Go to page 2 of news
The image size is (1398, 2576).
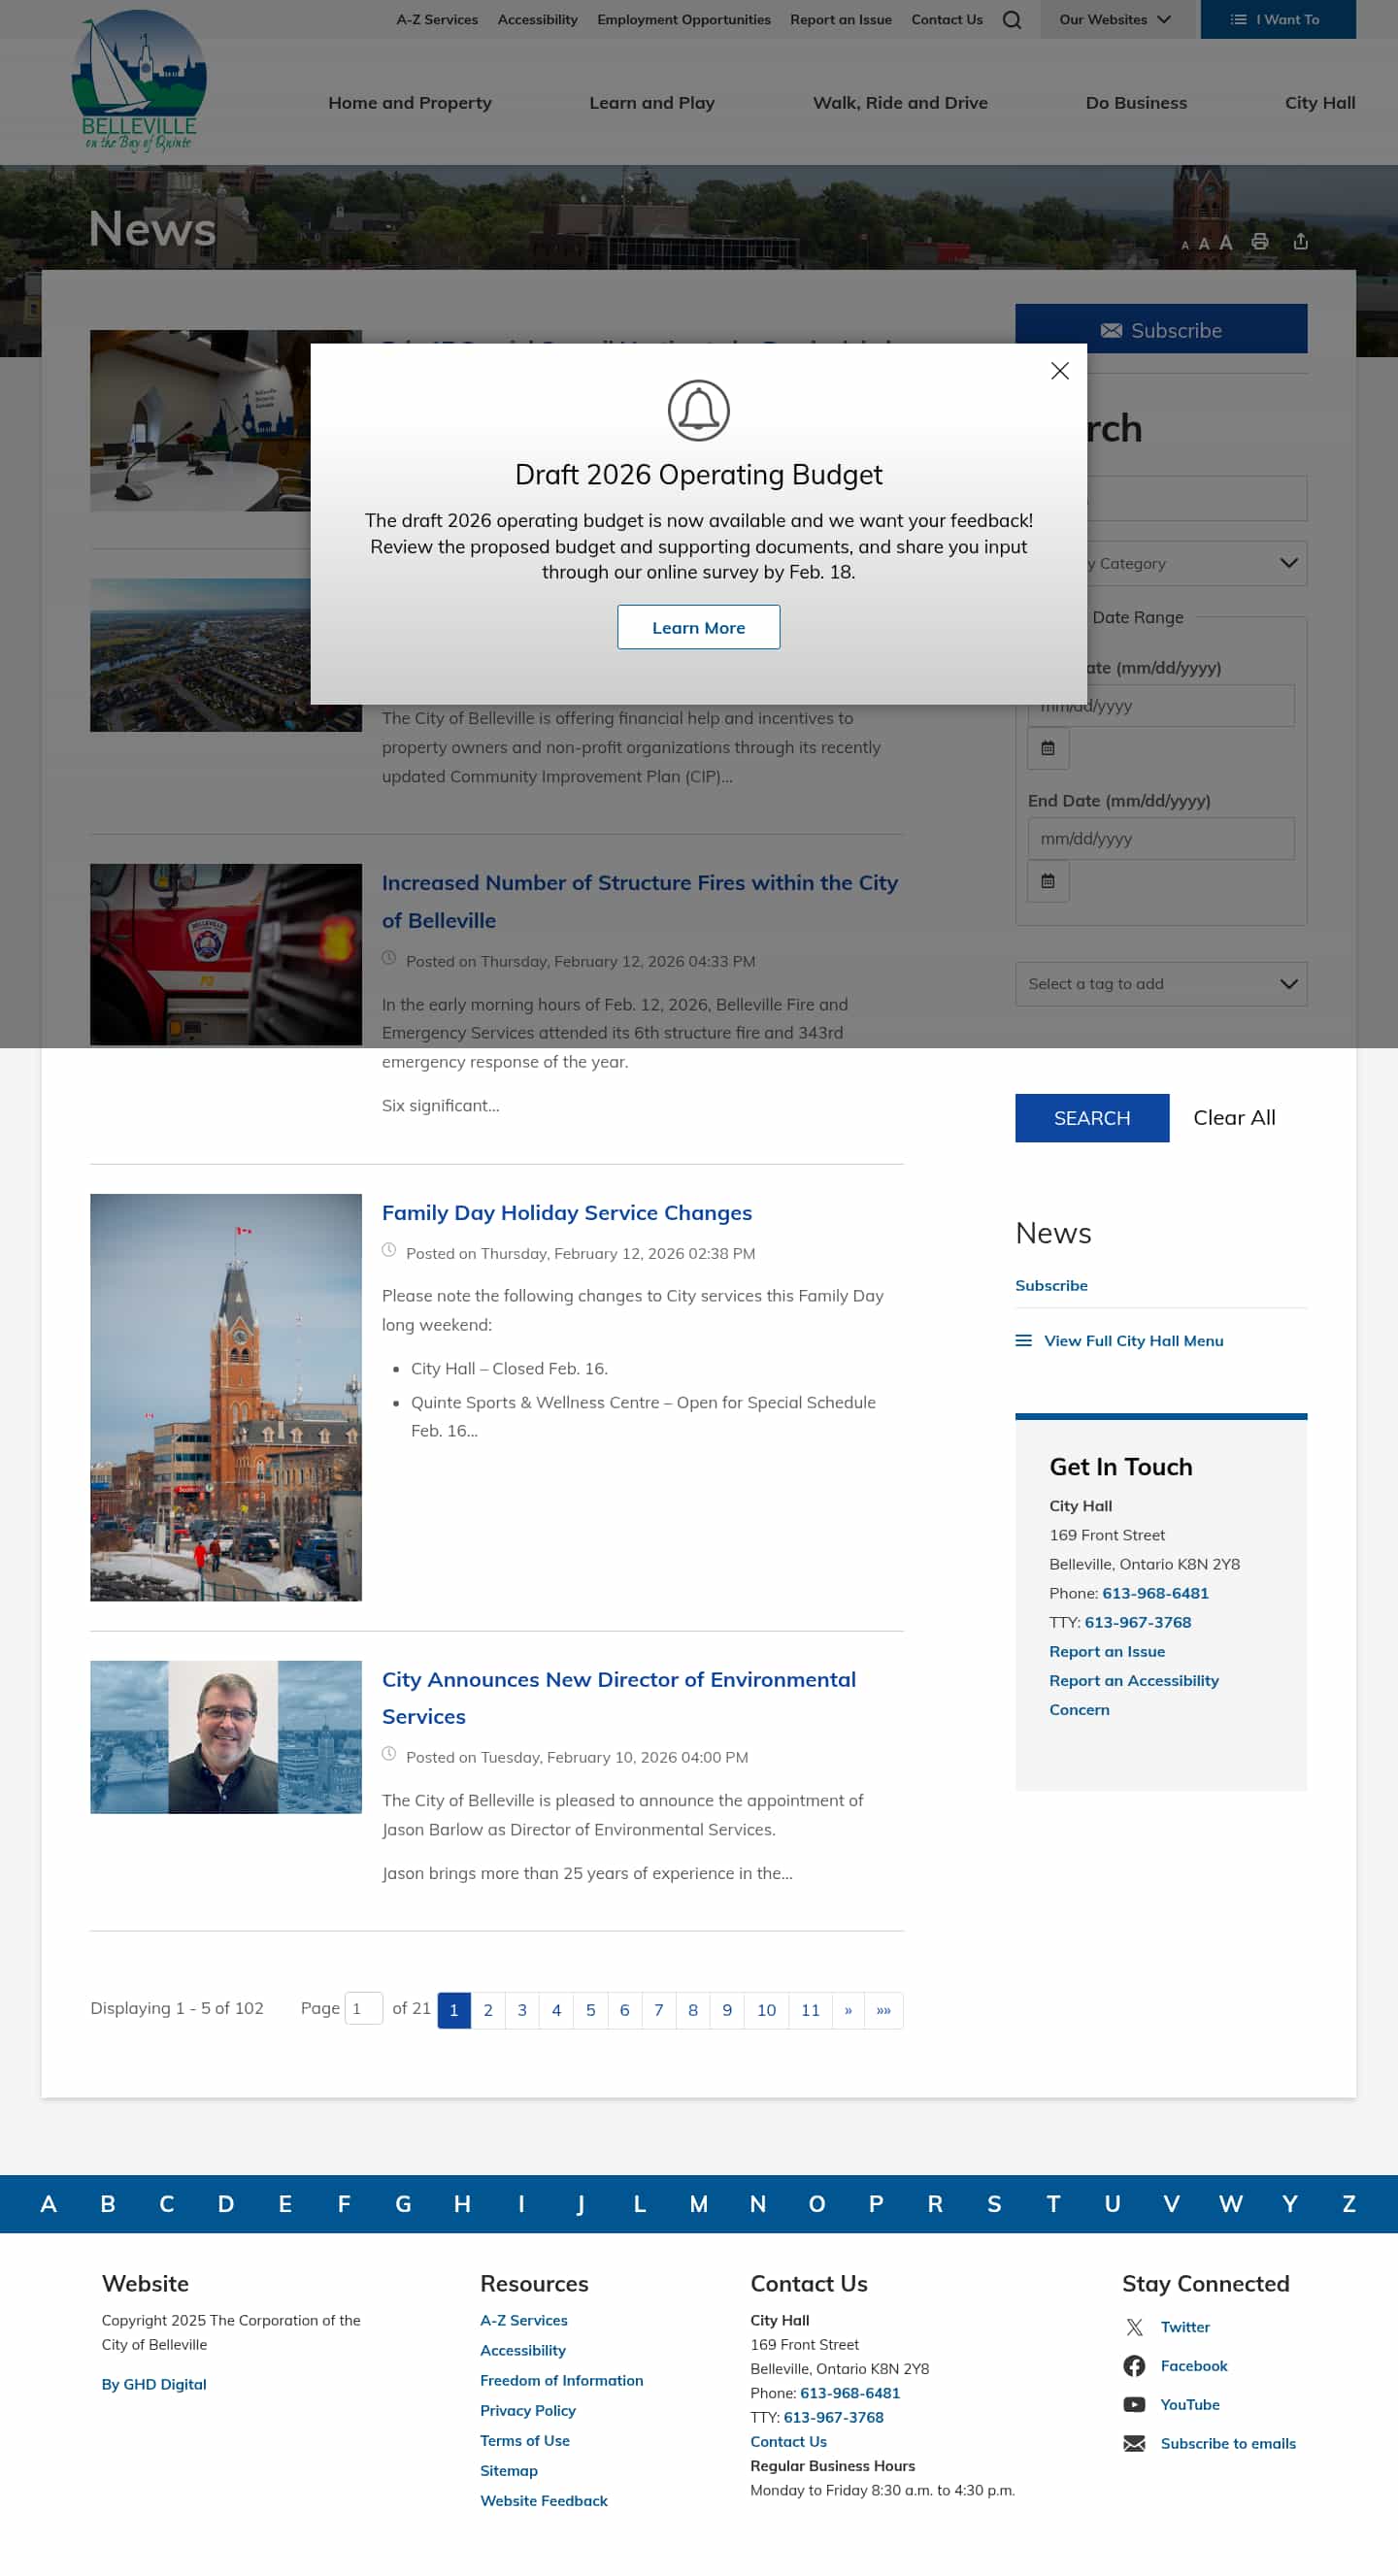tap(488, 2010)
